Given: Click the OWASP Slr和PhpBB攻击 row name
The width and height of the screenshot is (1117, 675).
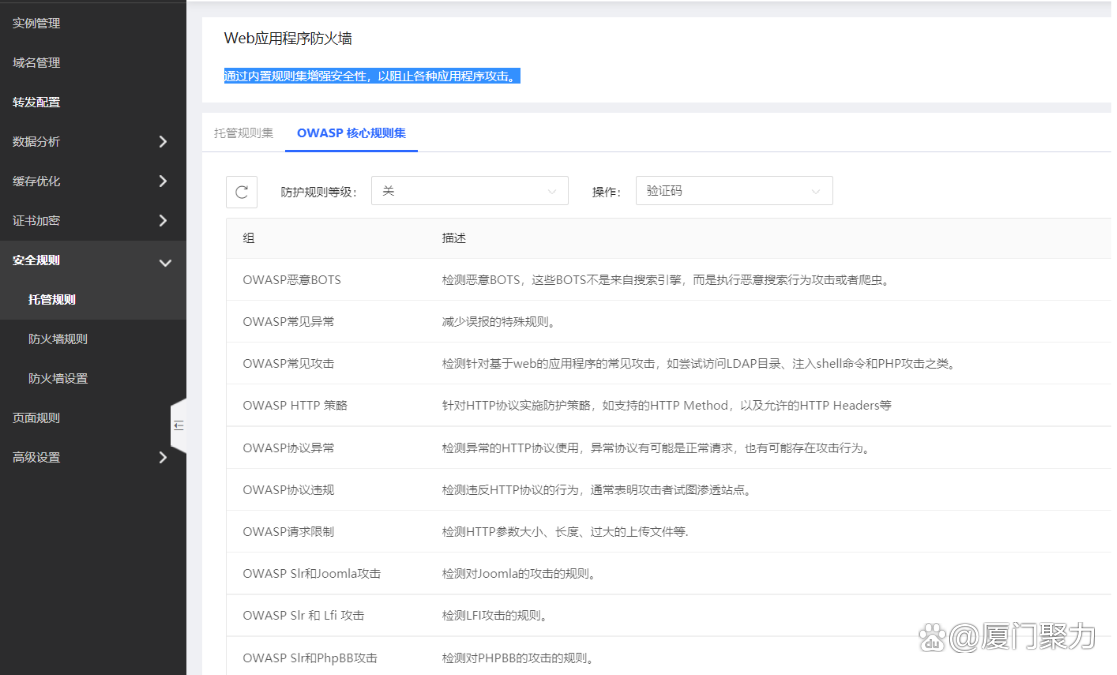Looking at the screenshot, I should pyautogui.click(x=310, y=658).
